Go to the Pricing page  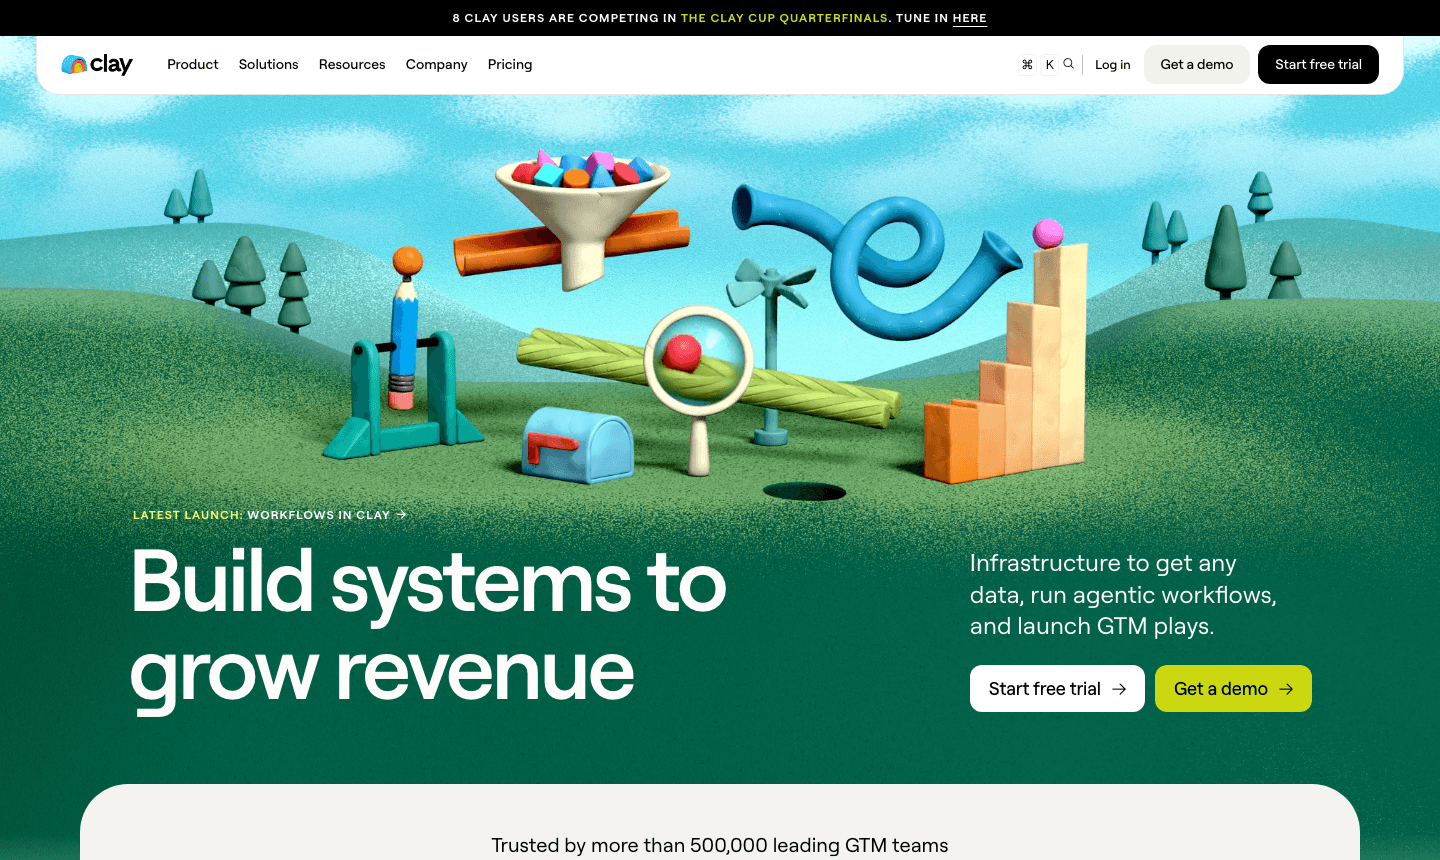coord(510,64)
